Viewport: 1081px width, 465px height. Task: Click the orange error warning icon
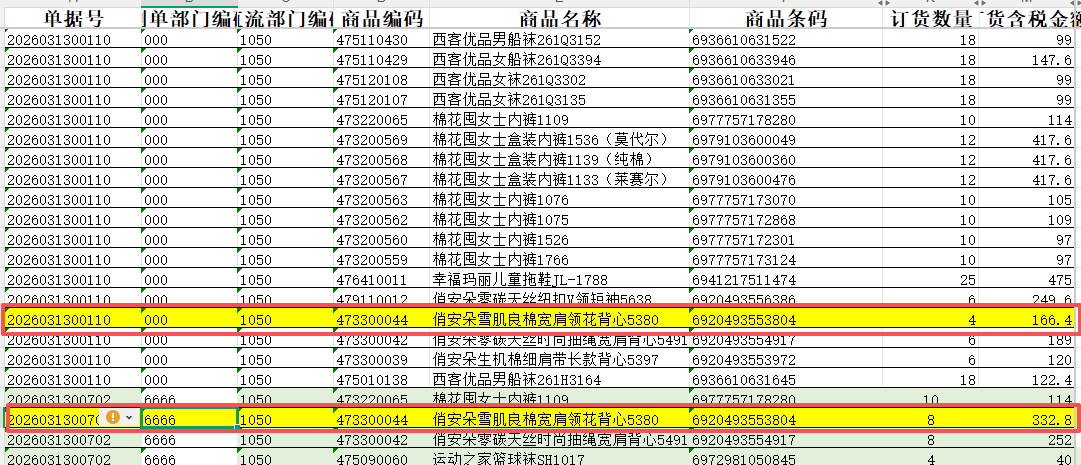(114, 419)
